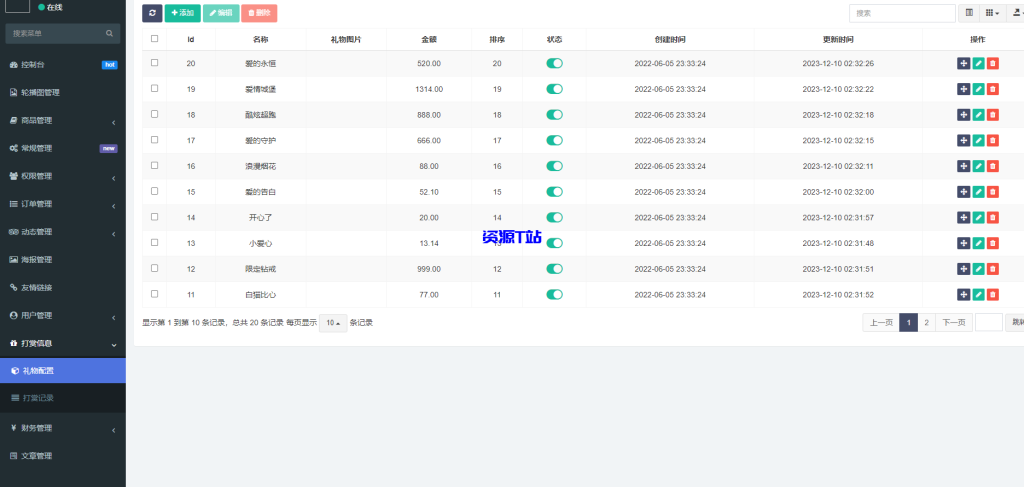Click the red delete icon for row 20

(992, 63)
